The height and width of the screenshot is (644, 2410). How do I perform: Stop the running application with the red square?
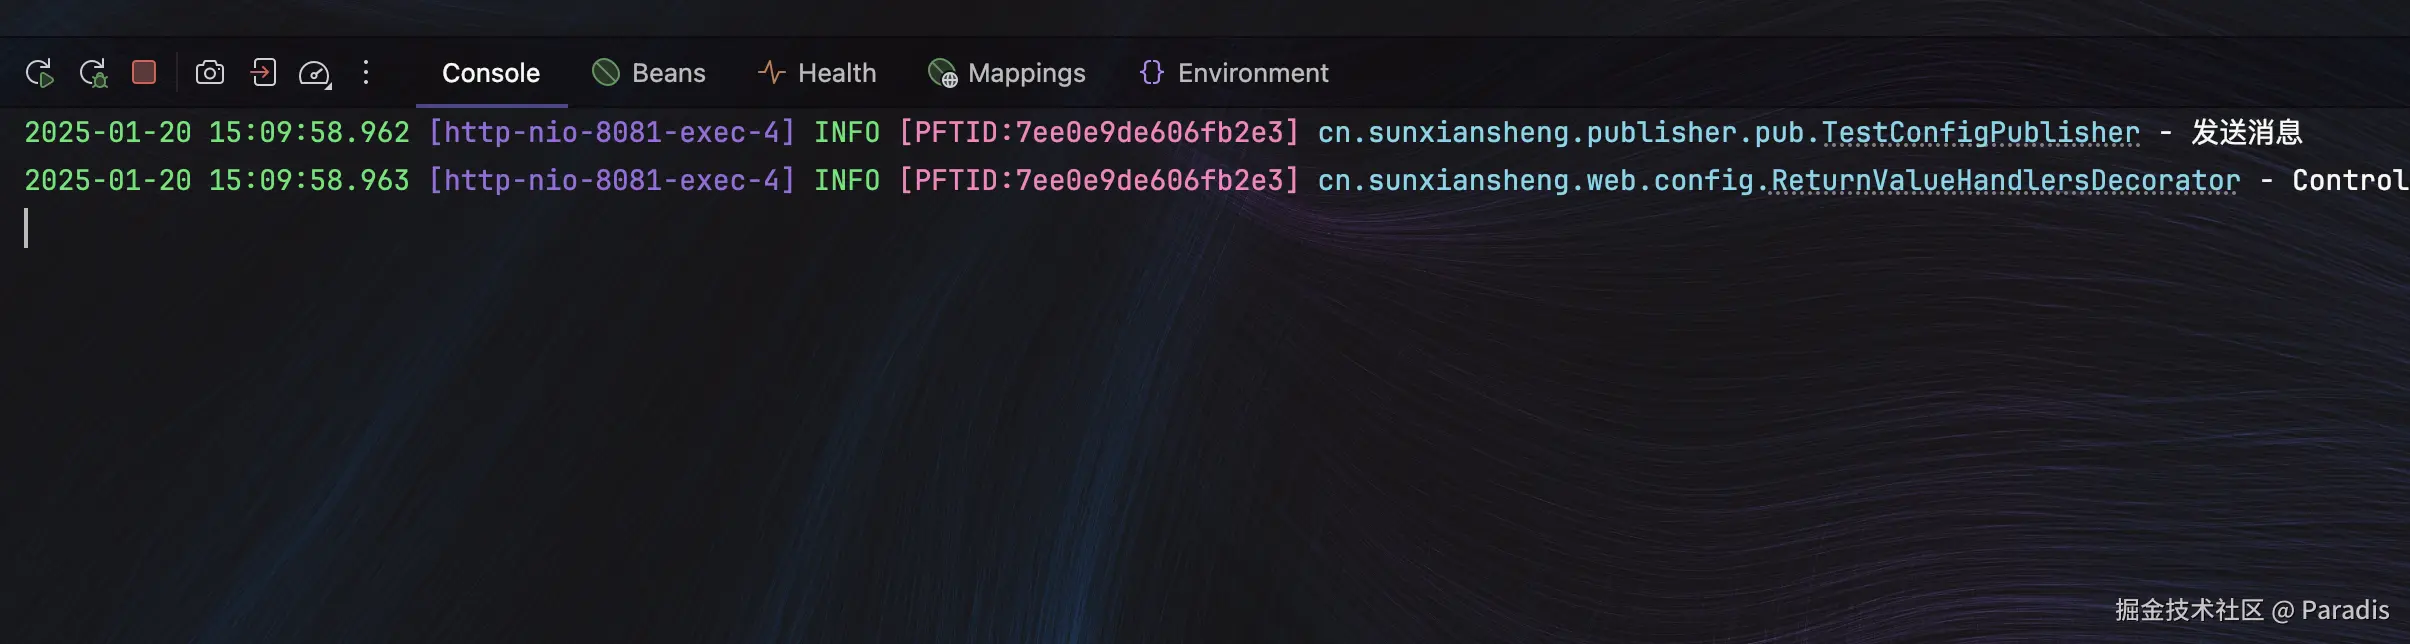(x=144, y=72)
